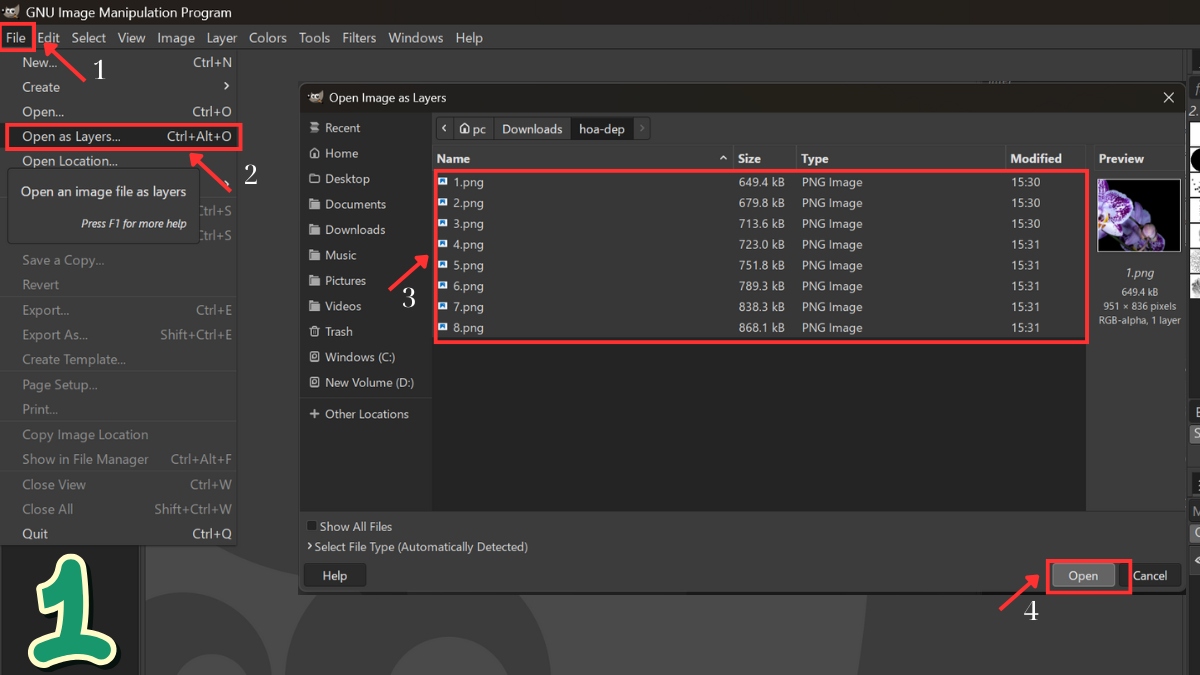The image size is (1200, 675).
Task: Close the Open Image as Layers dialog
Action: pyautogui.click(x=1168, y=98)
